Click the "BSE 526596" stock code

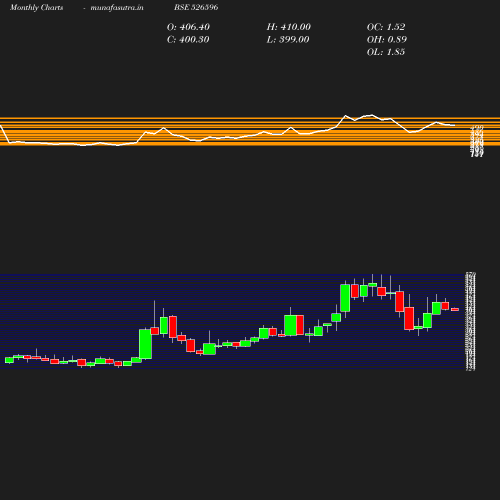(x=196, y=7)
